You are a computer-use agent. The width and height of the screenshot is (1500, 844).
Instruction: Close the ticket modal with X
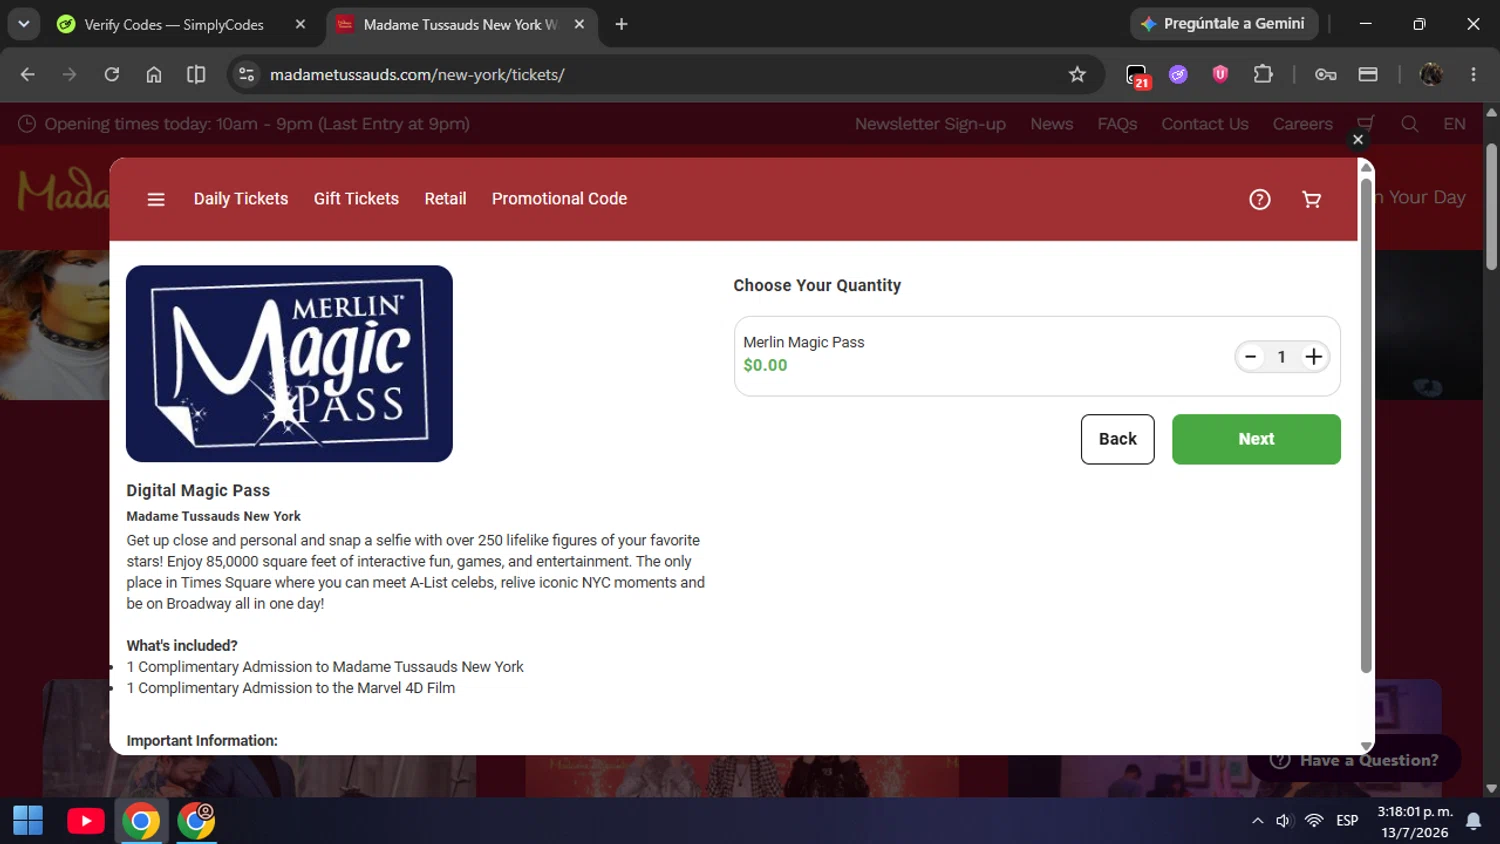[x=1358, y=140]
